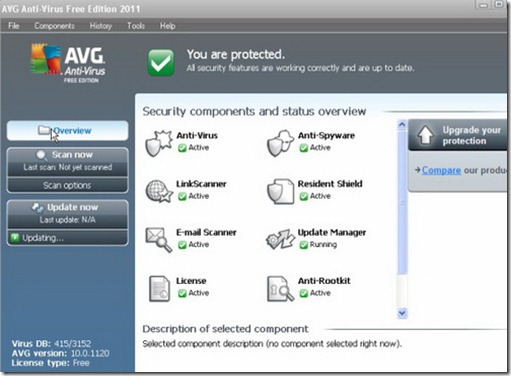Click E-mail Scanner Active green check status

(182, 245)
